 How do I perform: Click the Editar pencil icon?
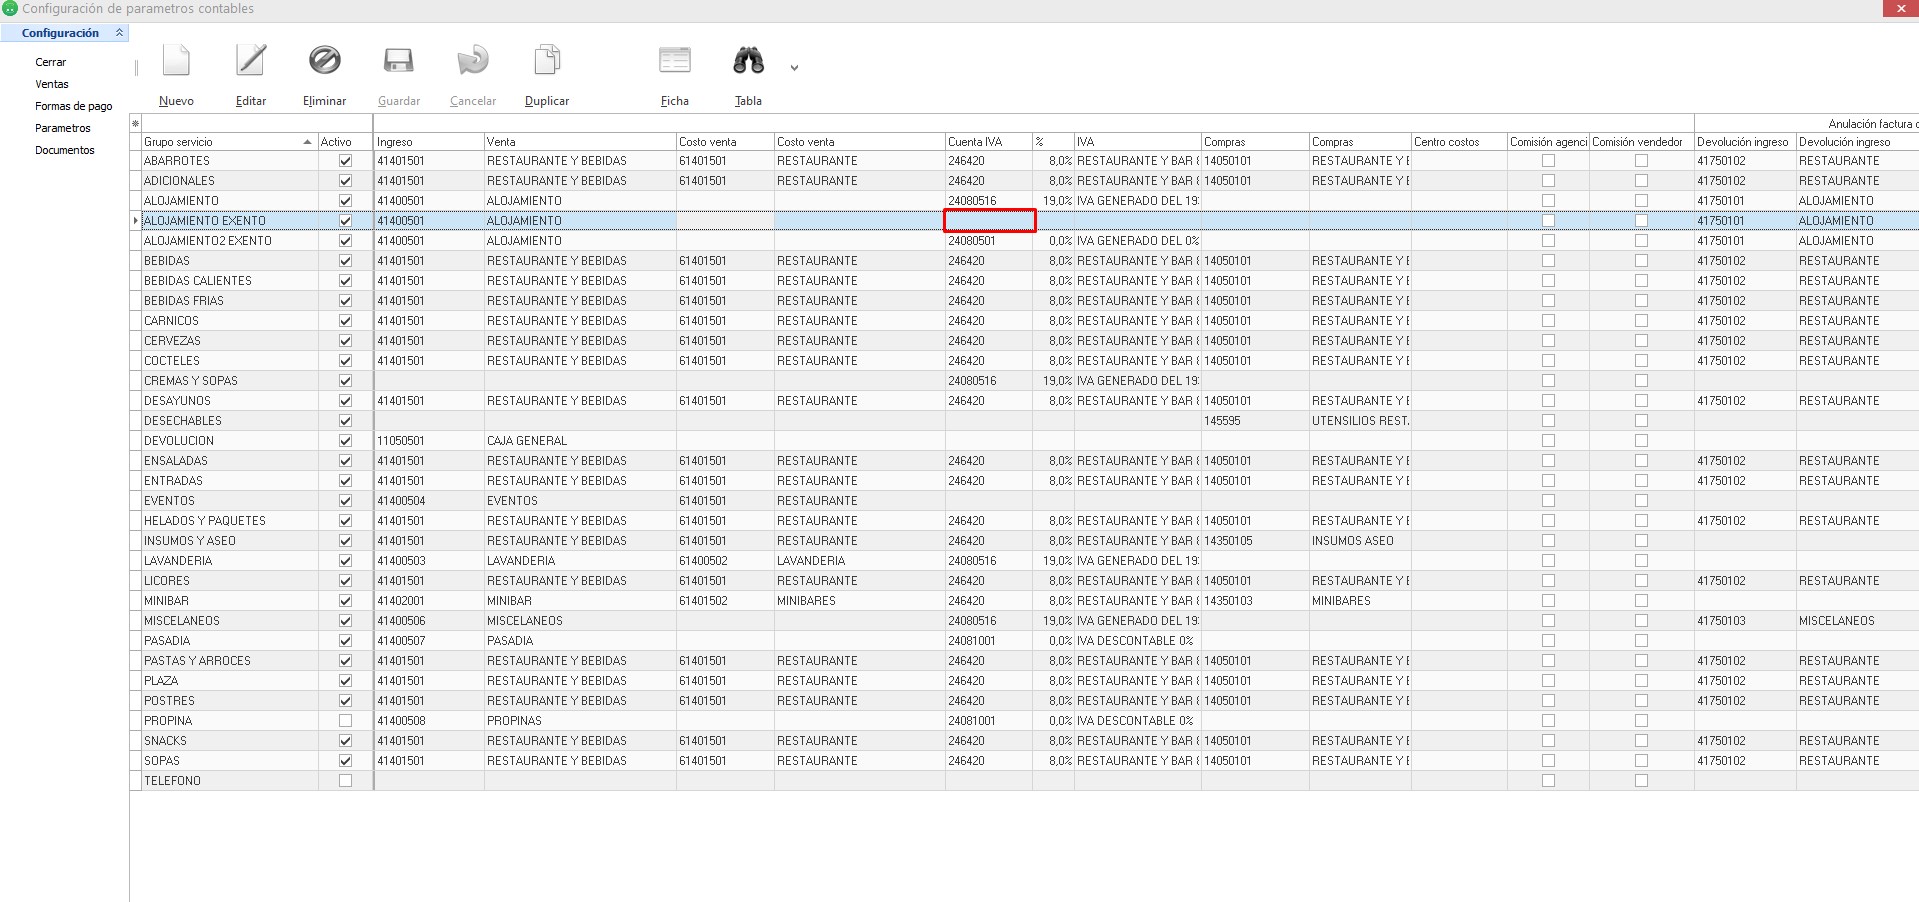pyautogui.click(x=250, y=61)
